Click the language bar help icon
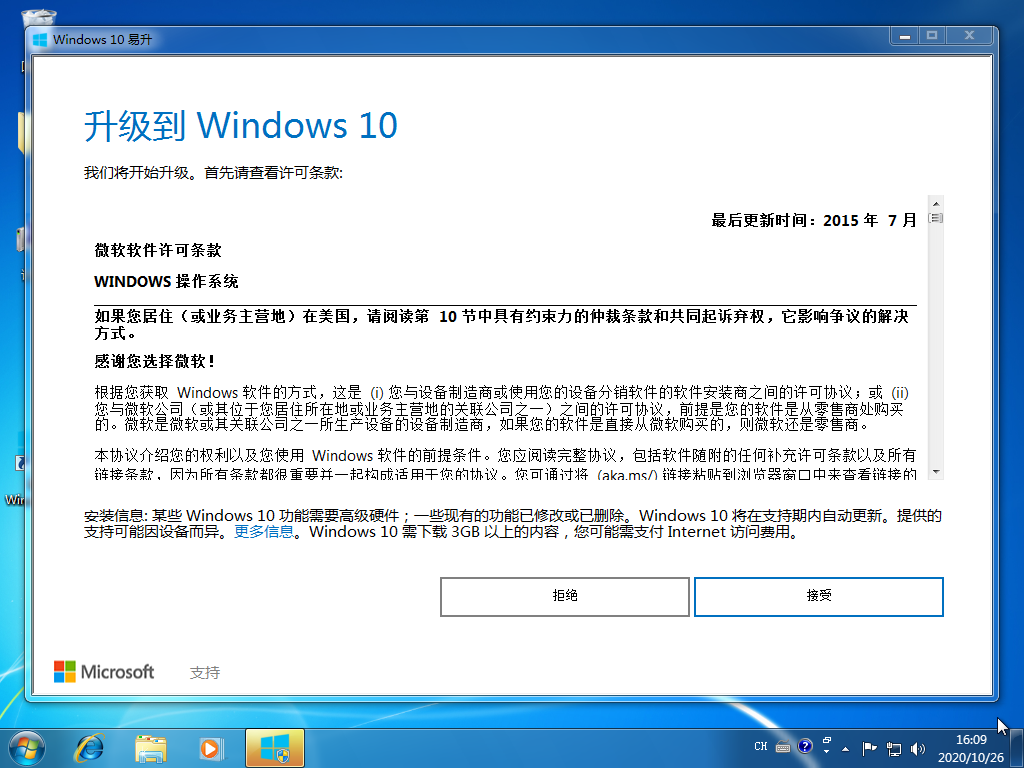The width and height of the screenshot is (1024, 768). click(805, 747)
